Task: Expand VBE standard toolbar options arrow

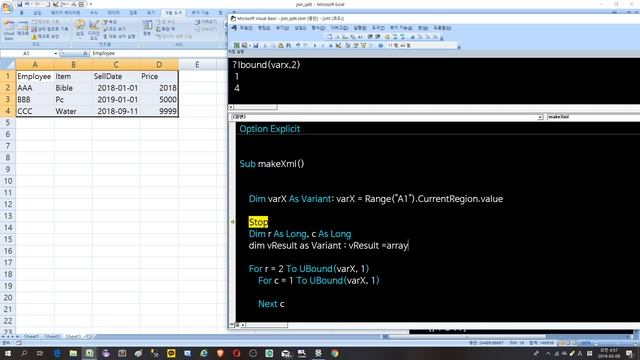Action: [x=459, y=47]
